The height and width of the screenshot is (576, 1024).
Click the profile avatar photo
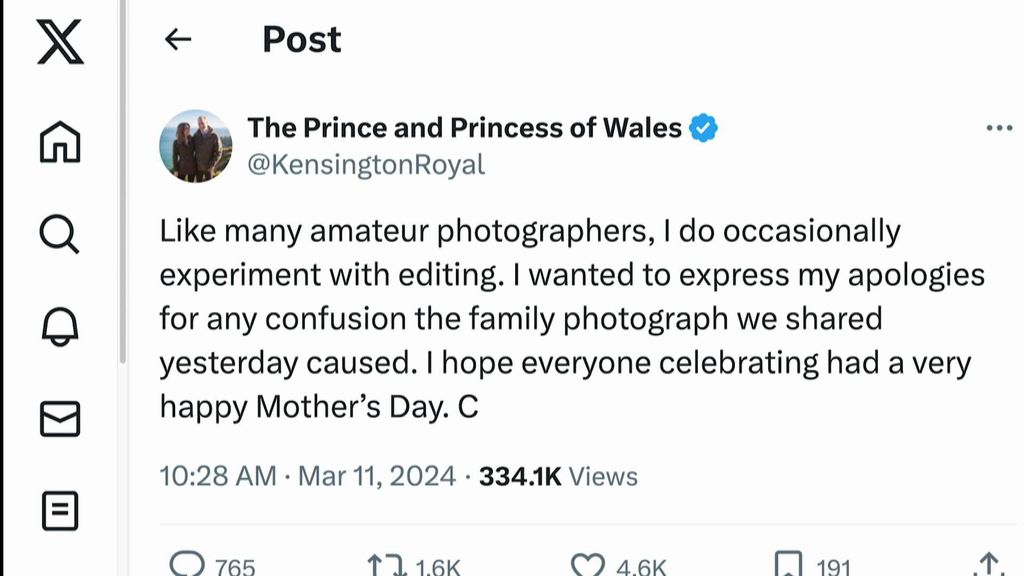pos(195,146)
